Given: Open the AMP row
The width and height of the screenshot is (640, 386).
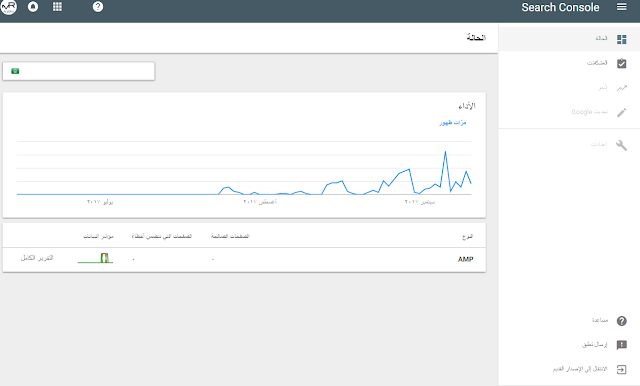Looking at the screenshot, I should click(244, 260).
